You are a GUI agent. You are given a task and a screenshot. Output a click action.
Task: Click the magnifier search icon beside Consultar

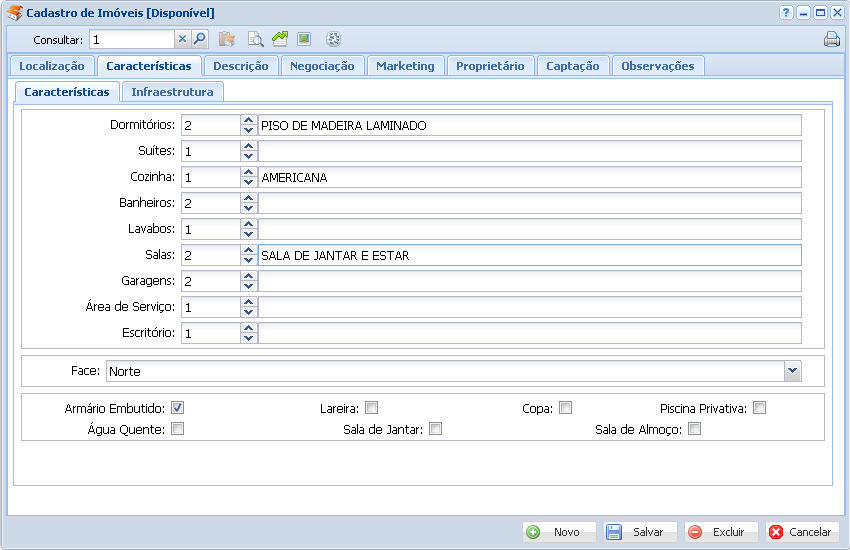coord(199,39)
